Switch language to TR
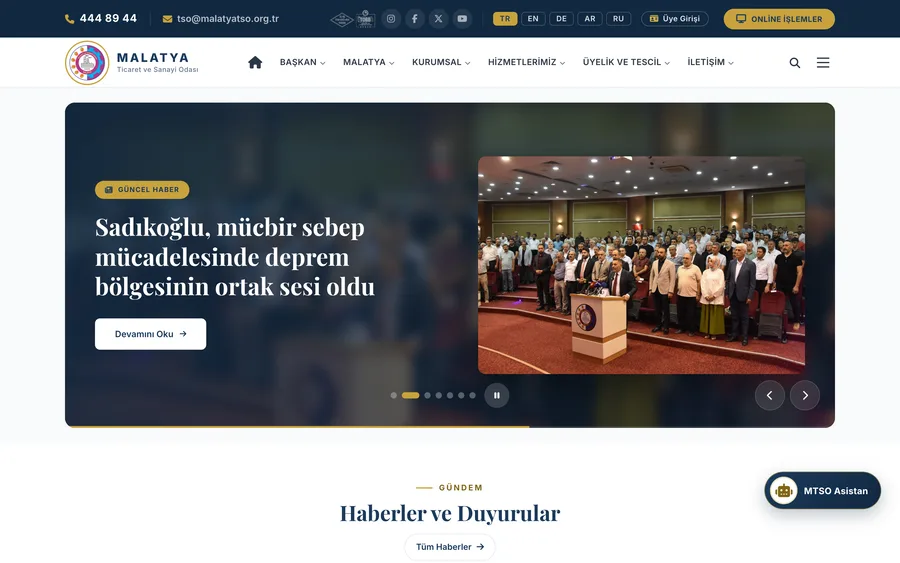900x563 pixels. coord(505,19)
